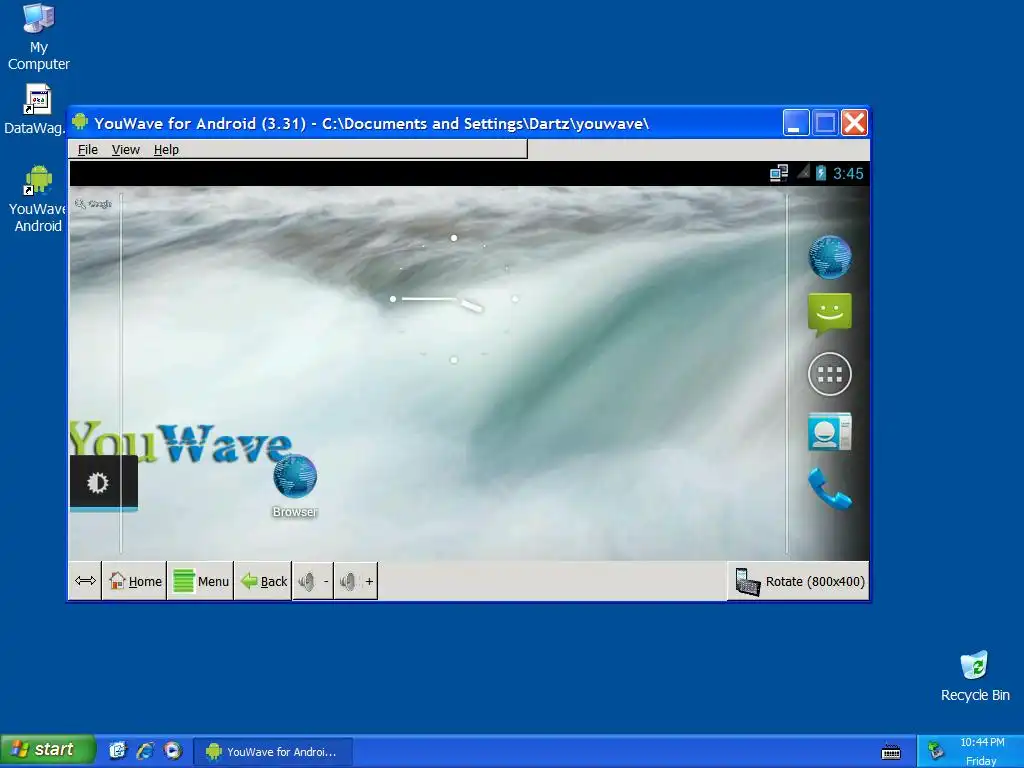The width and height of the screenshot is (1024, 768).
Task: Select the DataWag desktop shortcut
Action: [x=35, y=109]
